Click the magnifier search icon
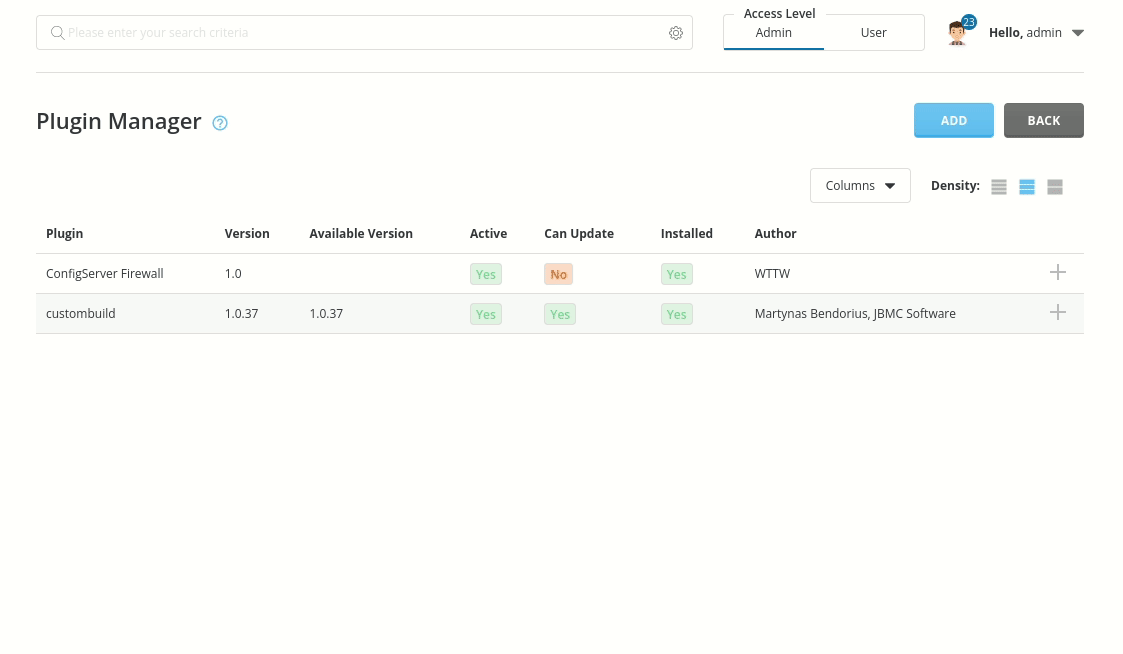1123x654 pixels. pyautogui.click(x=58, y=33)
